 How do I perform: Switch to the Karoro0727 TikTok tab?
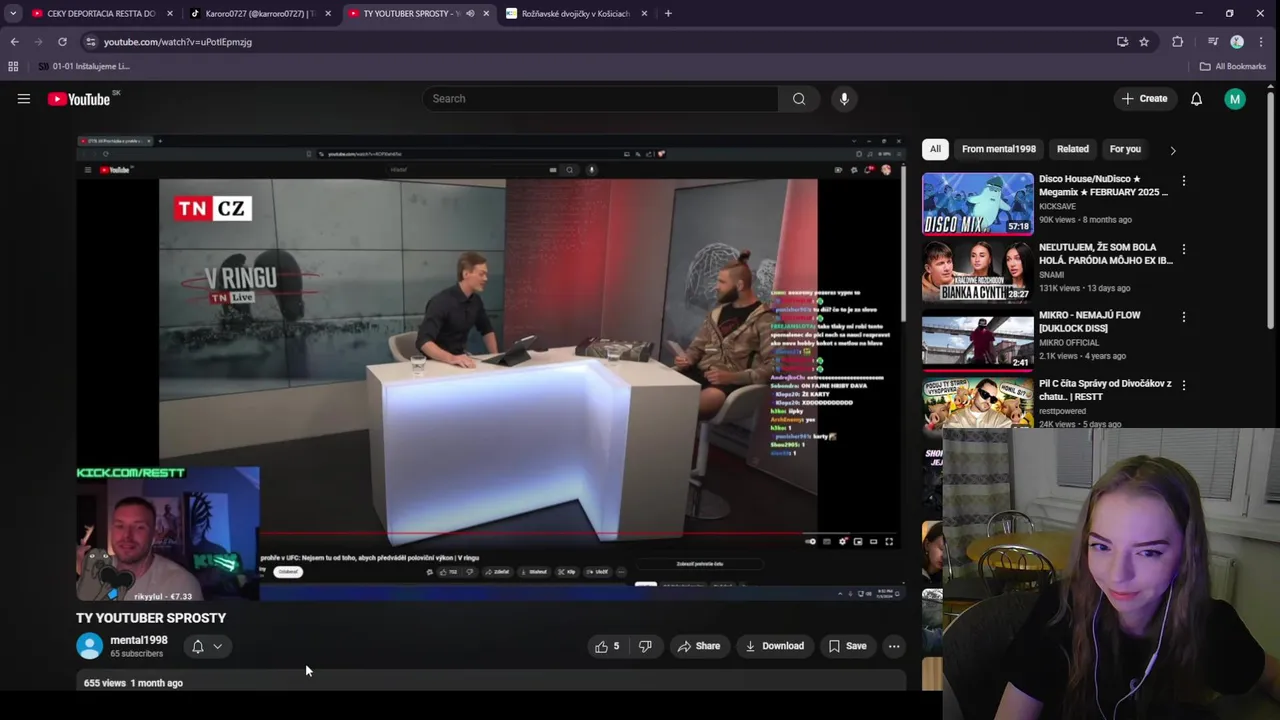[x=258, y=14]
